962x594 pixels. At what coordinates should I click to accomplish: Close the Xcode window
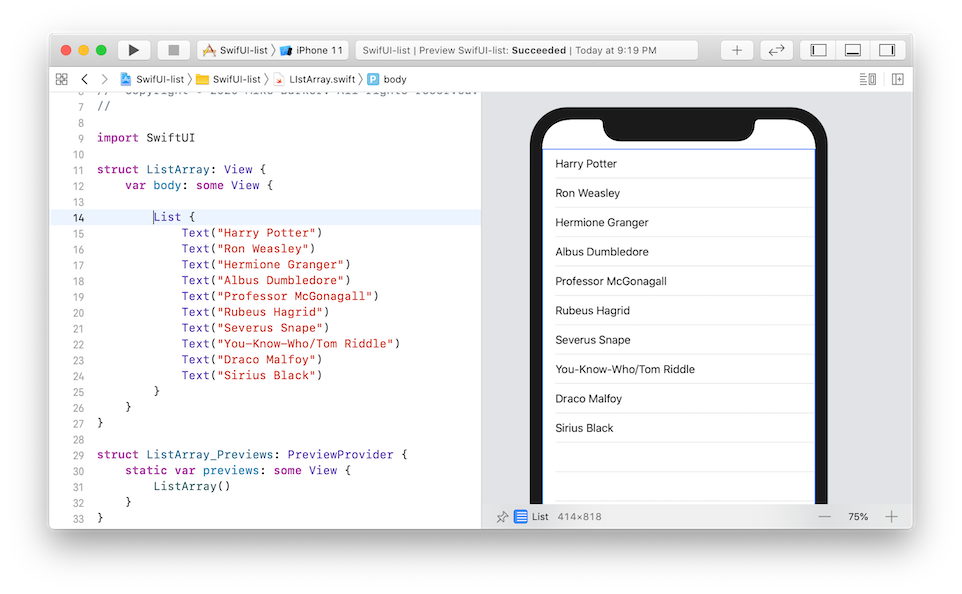point(66,50)
